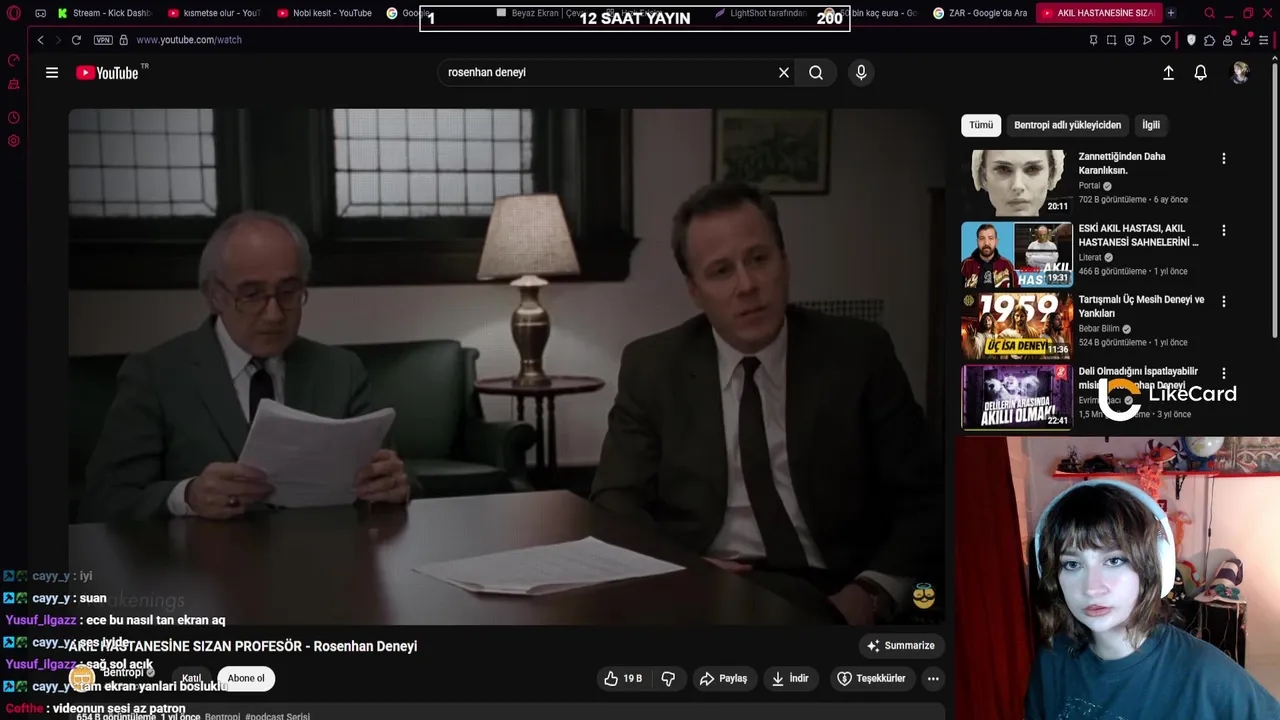
Task: Subscribe with the Abone ol button
Action: coord(246,678)
